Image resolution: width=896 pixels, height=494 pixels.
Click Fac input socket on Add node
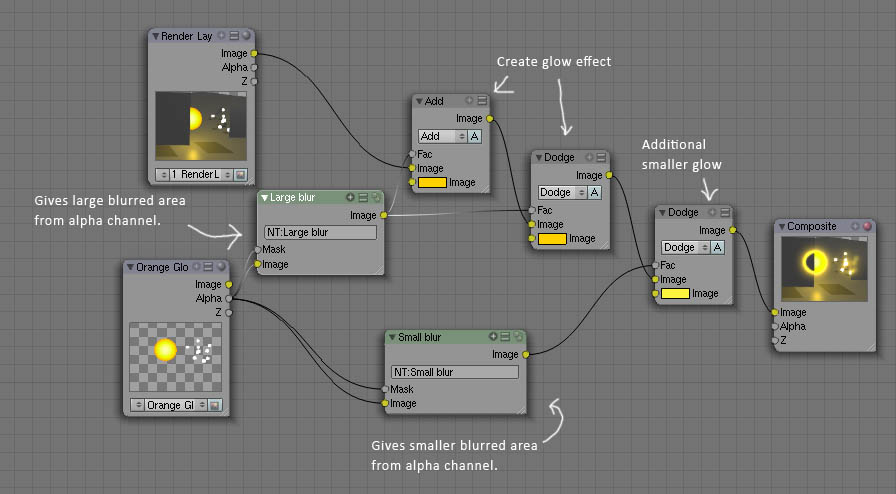click(412, 154)
